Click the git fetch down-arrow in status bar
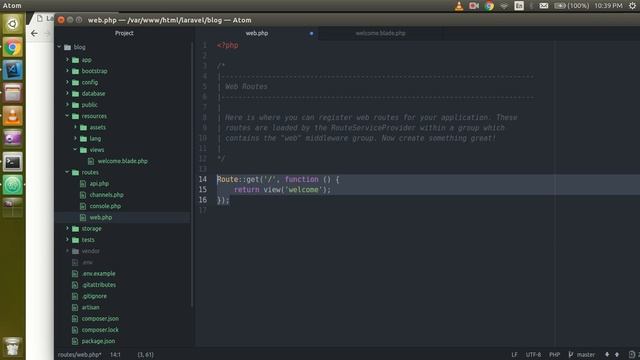The width and height of the screenshot is (640, 360). pos(607,354)
